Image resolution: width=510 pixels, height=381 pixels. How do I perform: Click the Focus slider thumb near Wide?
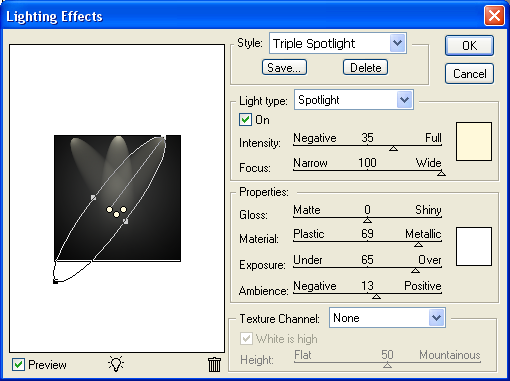[x=441, y=173]
